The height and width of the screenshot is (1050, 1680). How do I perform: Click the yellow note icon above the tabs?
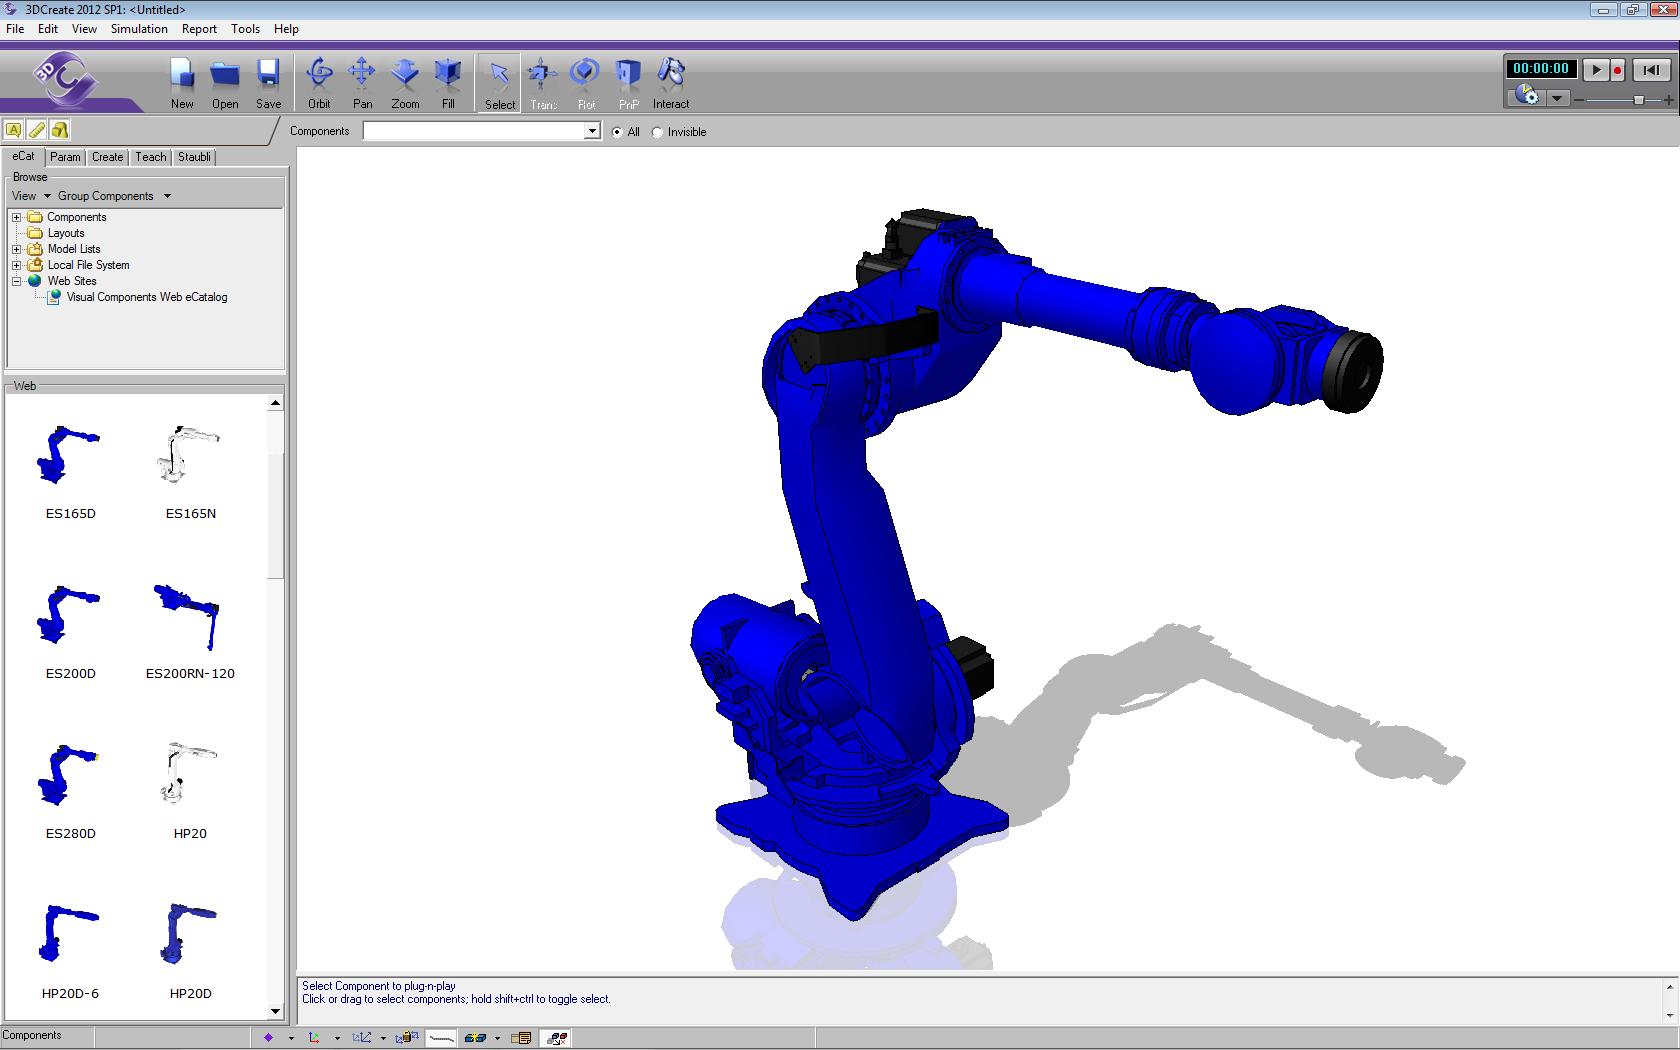(14, 130)
